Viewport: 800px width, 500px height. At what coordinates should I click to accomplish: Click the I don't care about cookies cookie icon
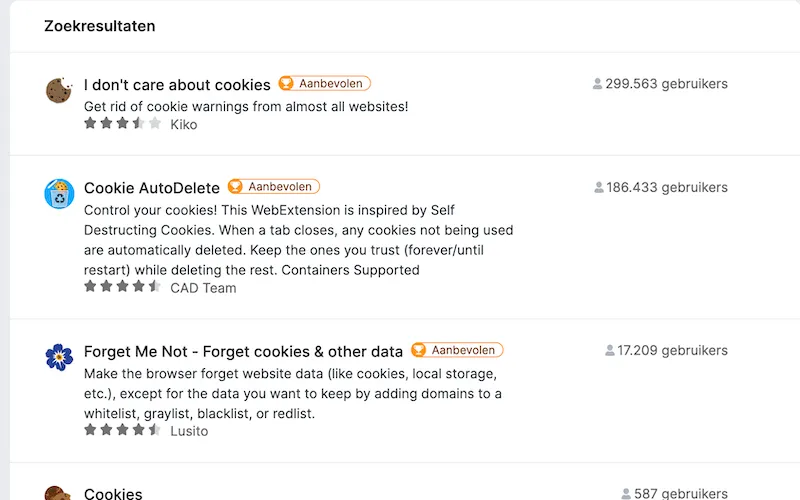[59, 90]
